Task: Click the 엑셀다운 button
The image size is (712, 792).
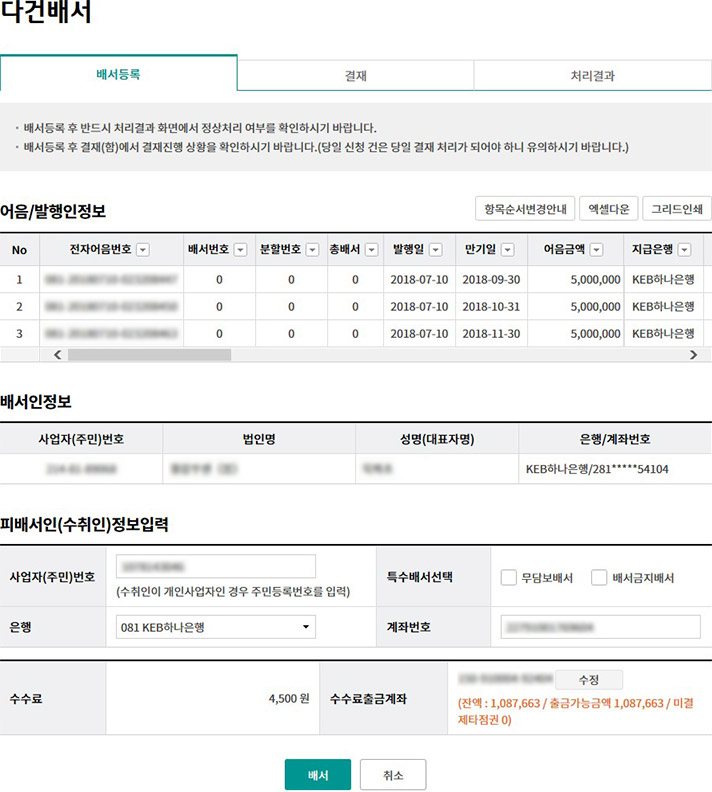Action: click(x=607, y=209)
